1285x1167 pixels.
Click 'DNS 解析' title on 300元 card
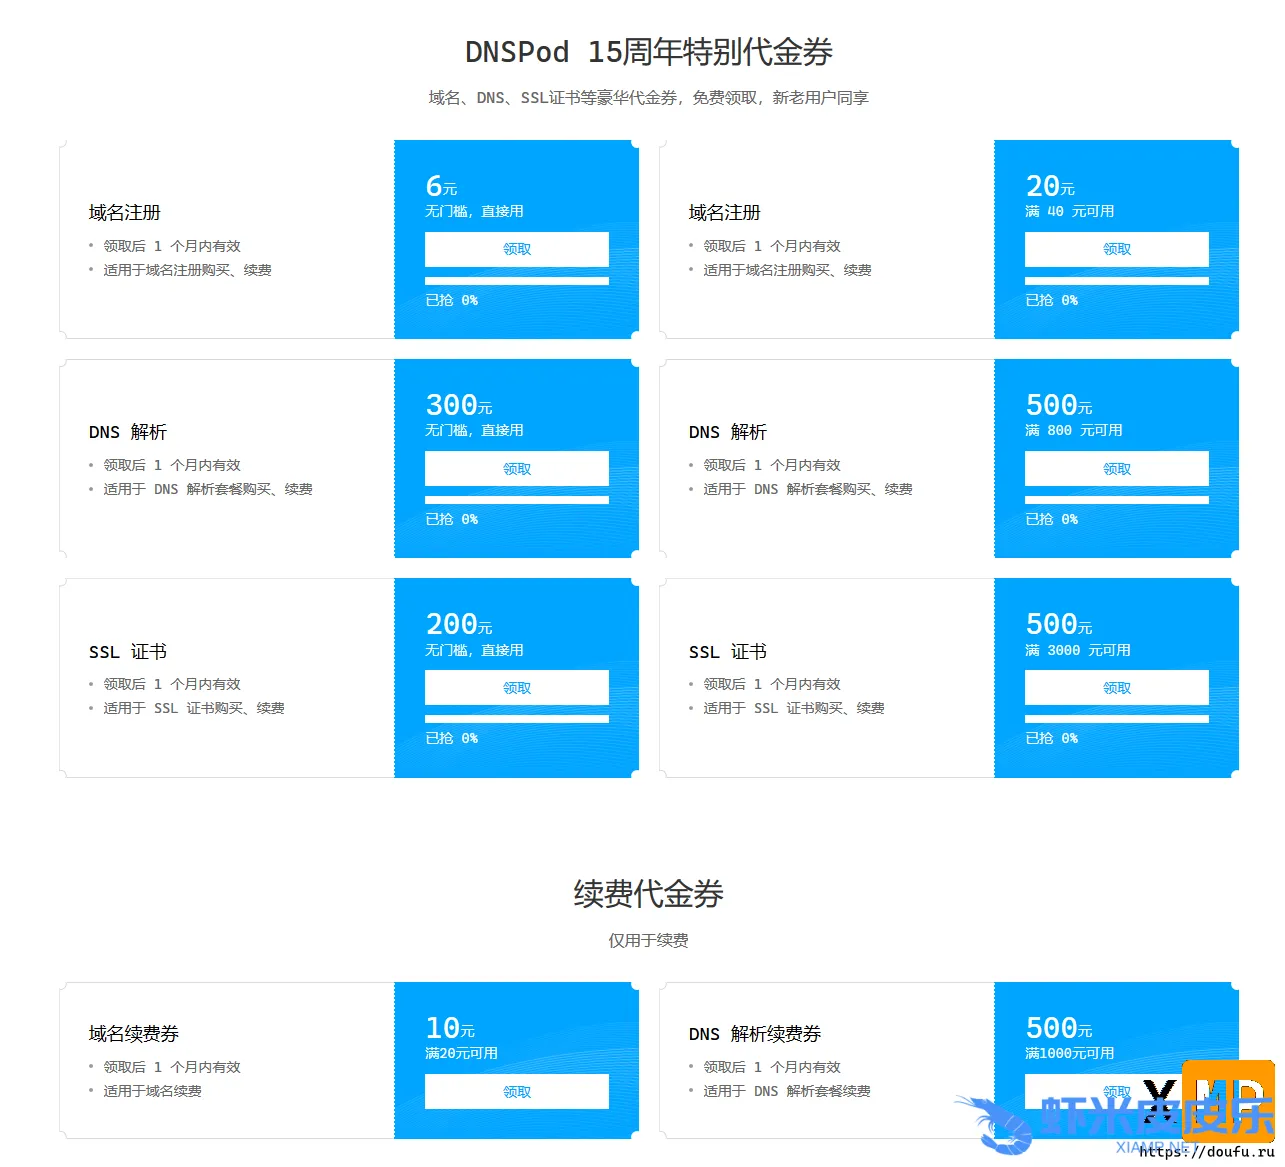point(128,432)
